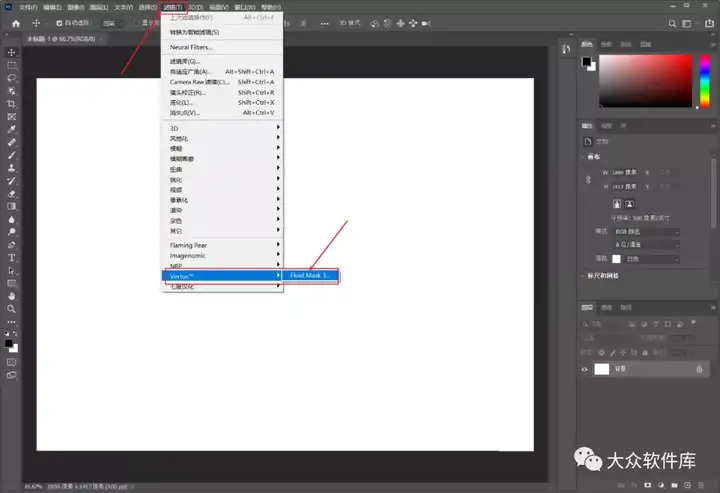Select the History Brush tool

pos(11,181)
